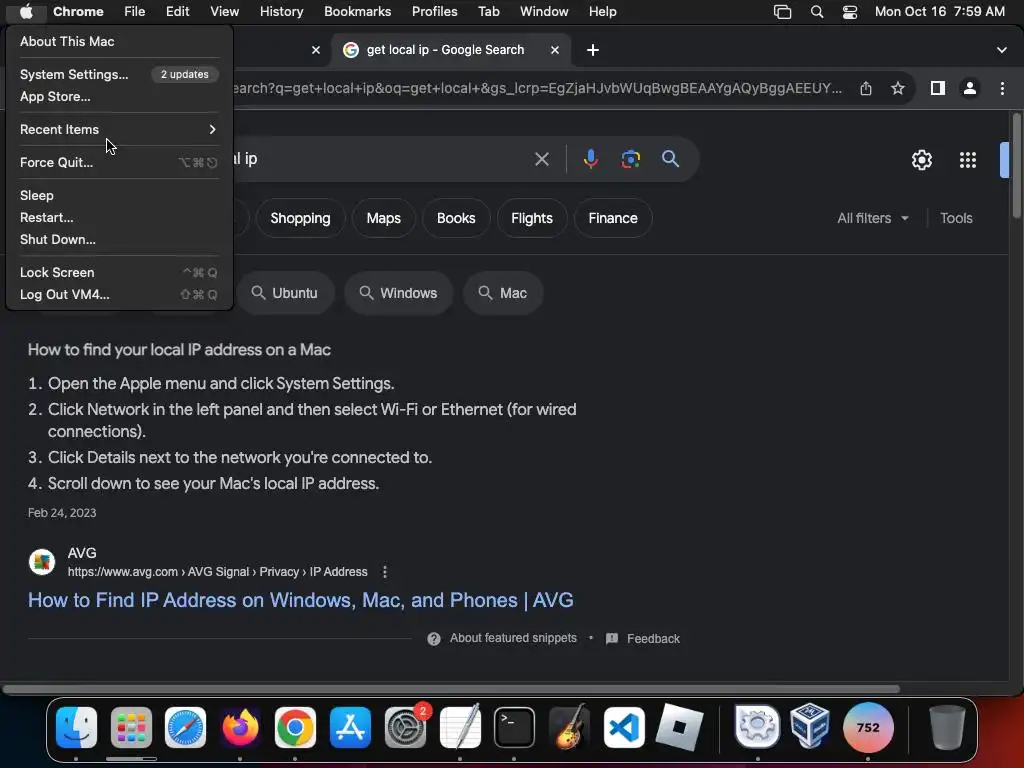
Task: Search by voice microphone icon
Action: coord(590,159)
